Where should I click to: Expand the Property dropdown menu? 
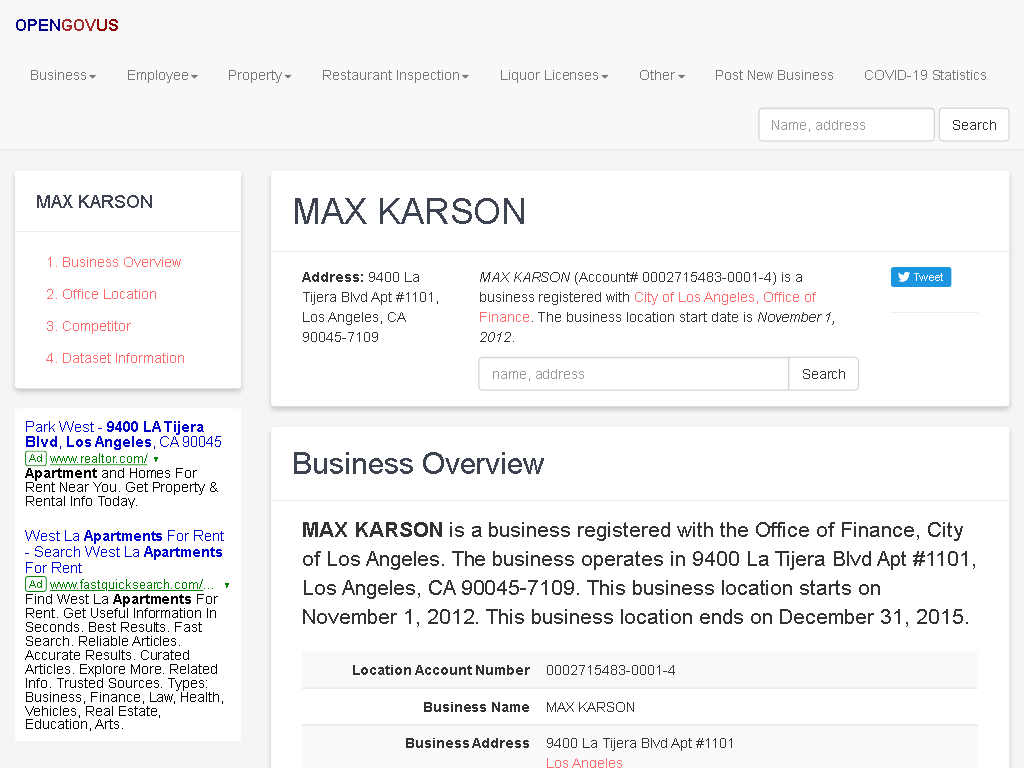(x=259, y=75)
